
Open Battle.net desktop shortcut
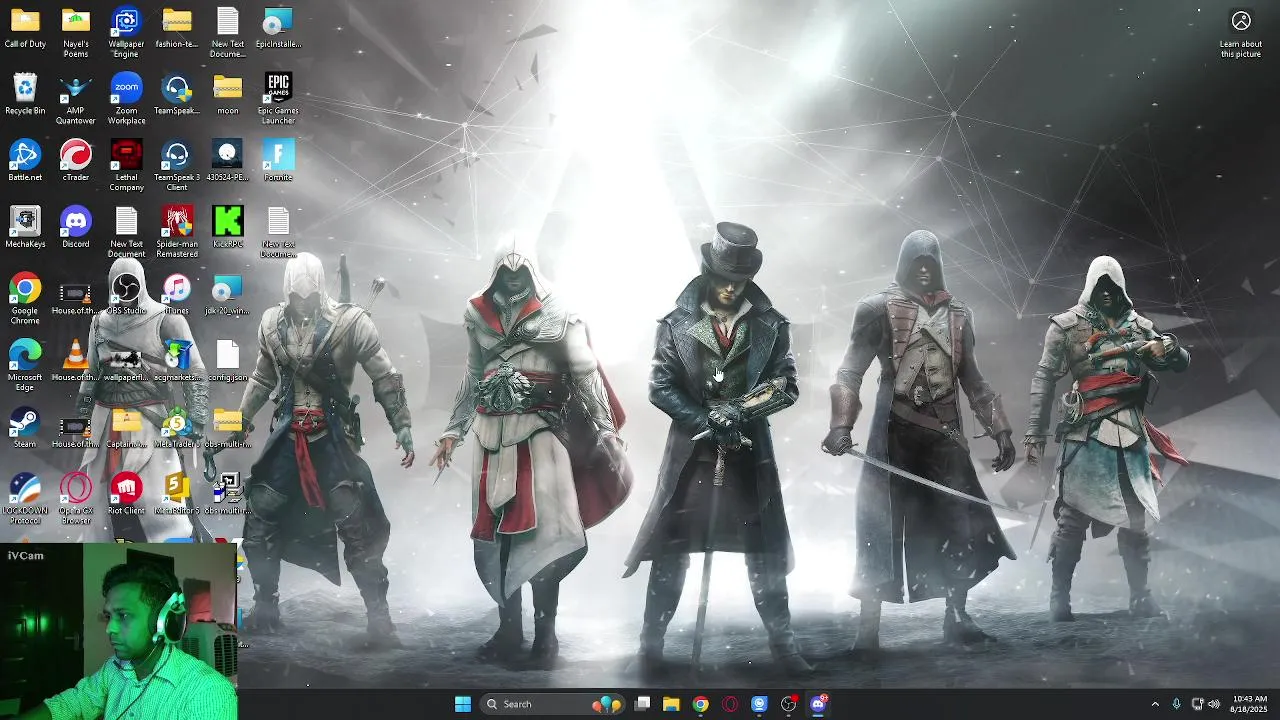[x=25, y=161]
